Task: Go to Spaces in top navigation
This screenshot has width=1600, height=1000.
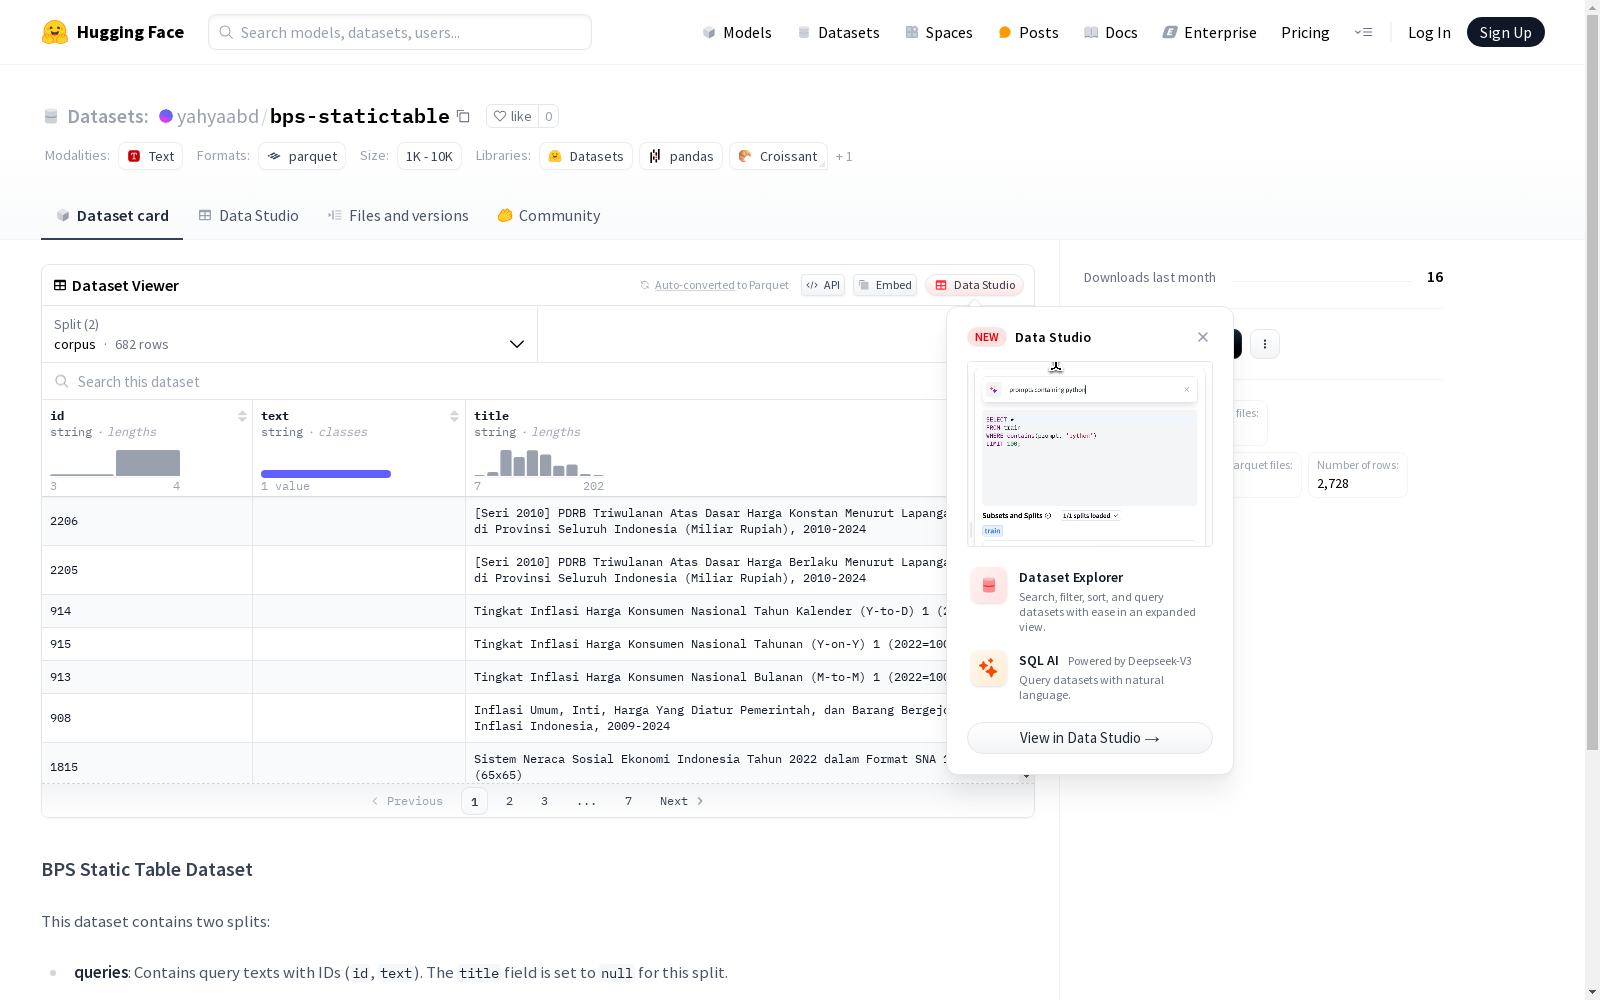Action: point(938,32)
